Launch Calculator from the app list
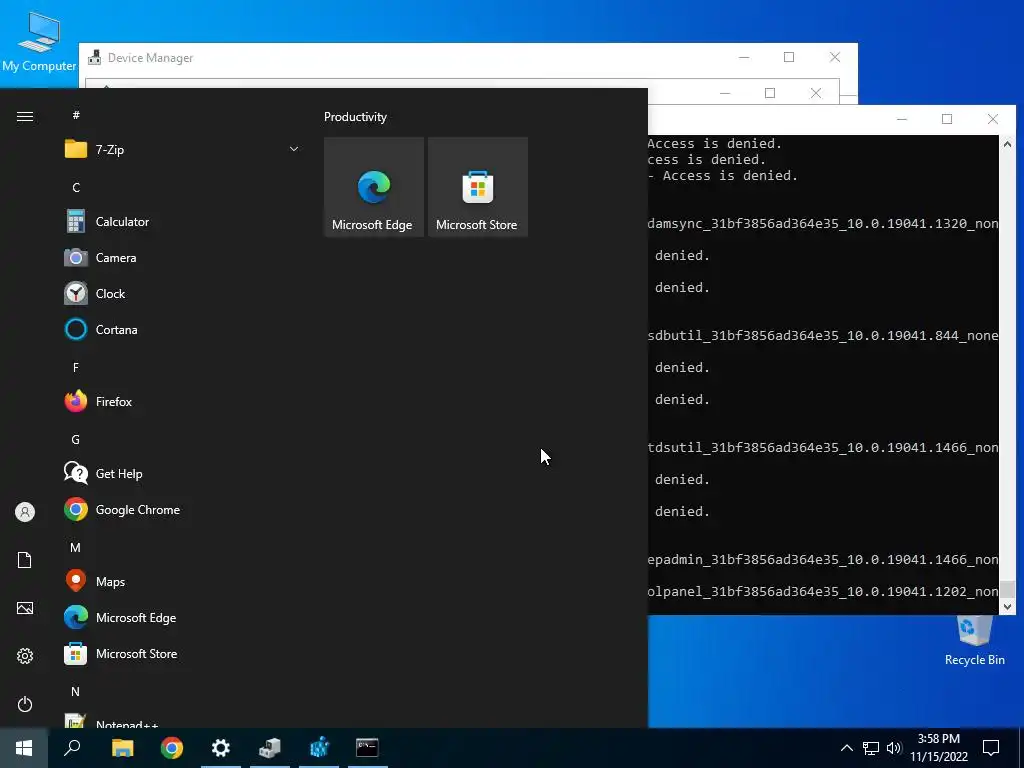Image resolution: width=1024 pixels, height=768 pixels. coord(182,221)
